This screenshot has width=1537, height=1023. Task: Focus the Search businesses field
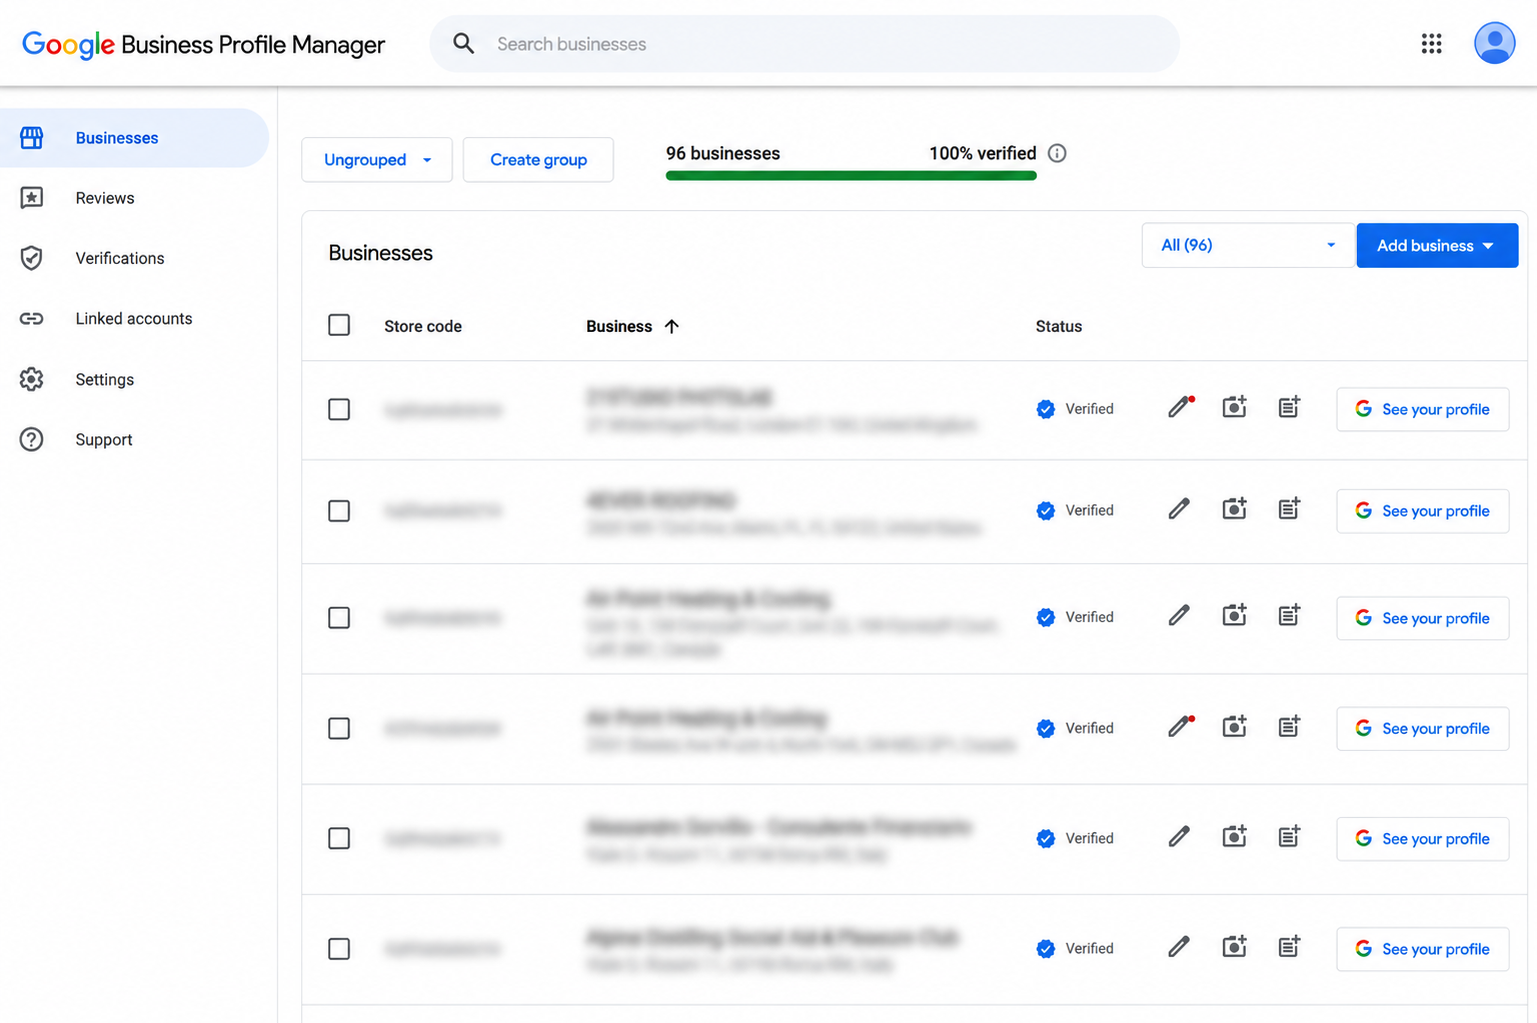coord(805,44)
